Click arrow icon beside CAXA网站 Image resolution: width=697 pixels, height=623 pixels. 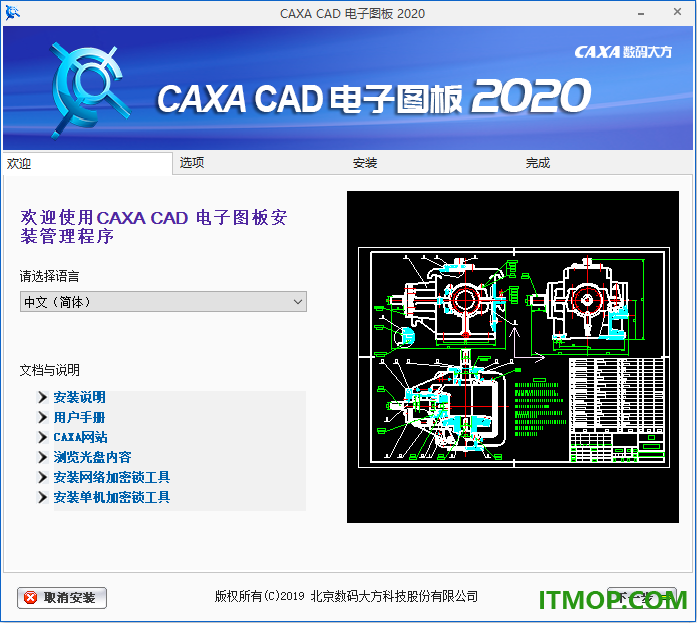(x=42, y=437)
